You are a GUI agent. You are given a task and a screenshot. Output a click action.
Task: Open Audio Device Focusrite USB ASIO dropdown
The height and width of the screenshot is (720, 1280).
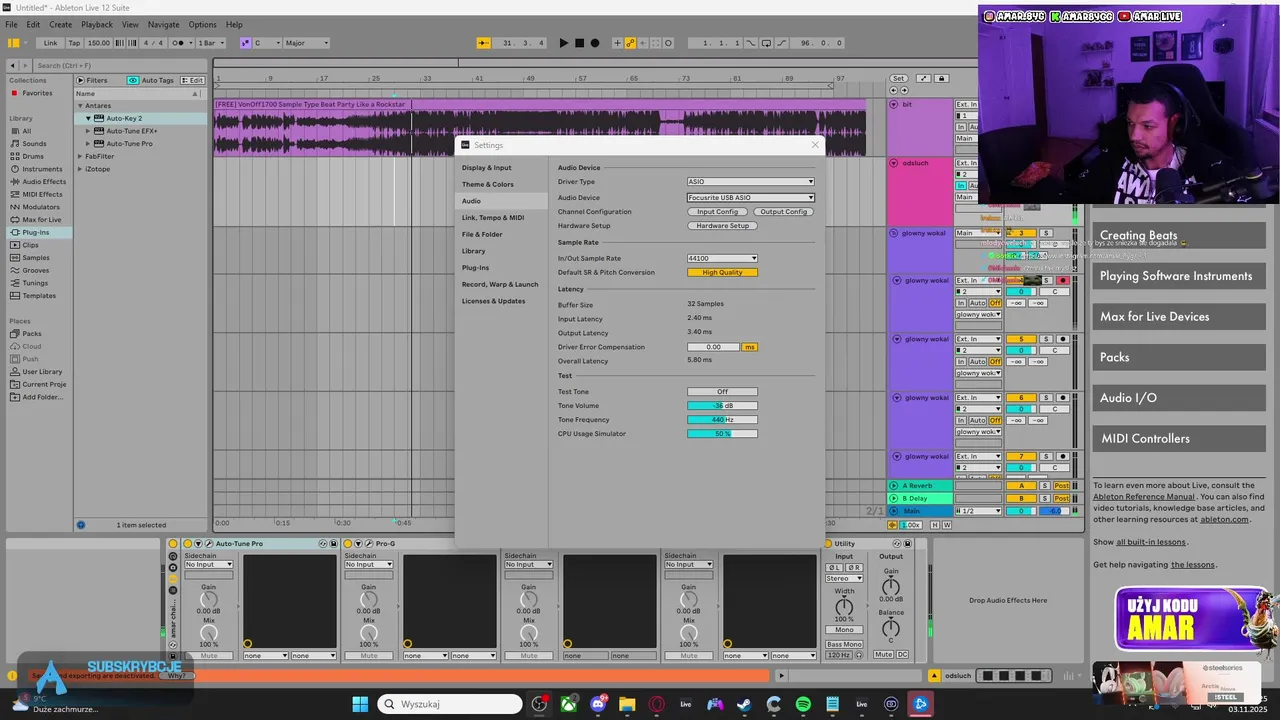coord(750,197)
